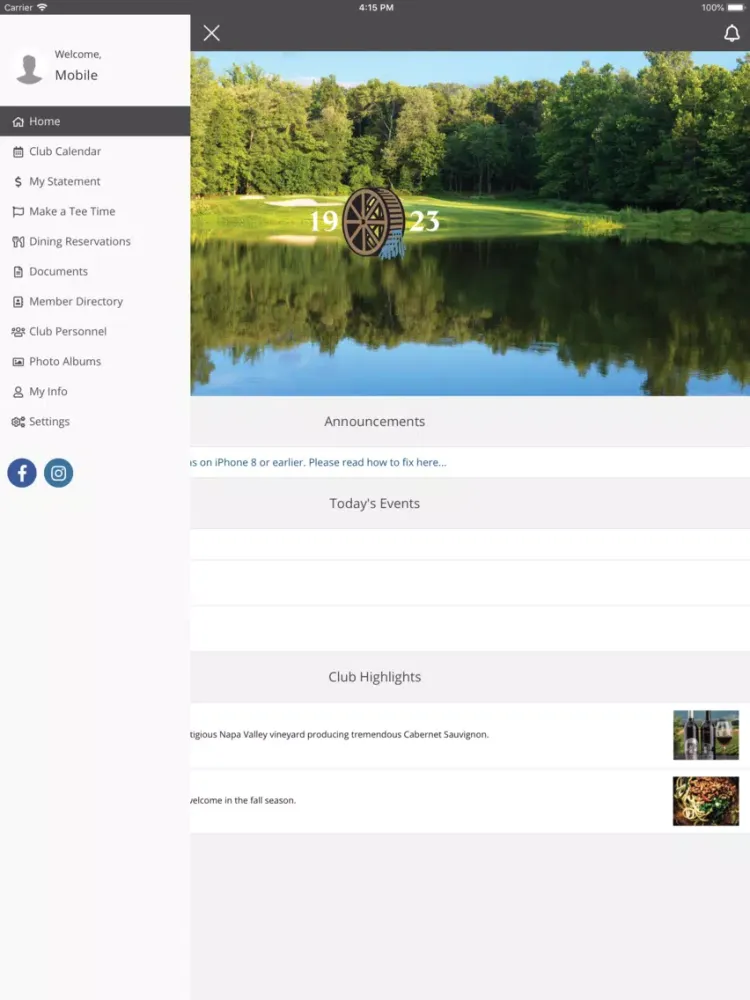The image size is (750, 1000).
Task: Close the side menu with X icon
Action: point(212,33)
